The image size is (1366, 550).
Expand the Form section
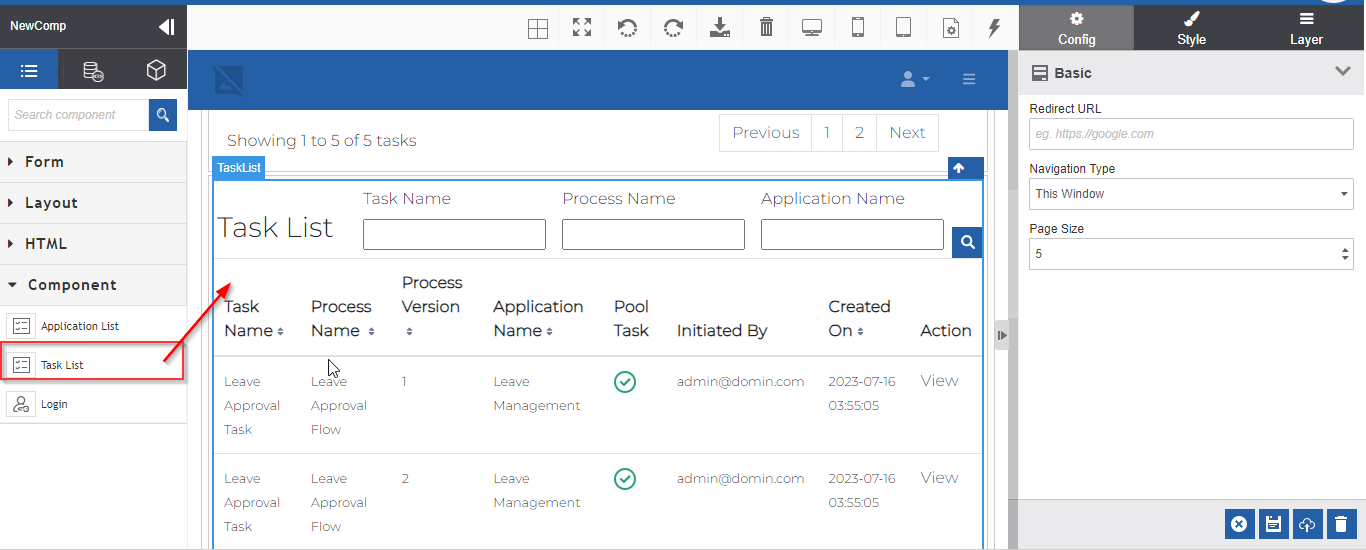coord(93,162)
